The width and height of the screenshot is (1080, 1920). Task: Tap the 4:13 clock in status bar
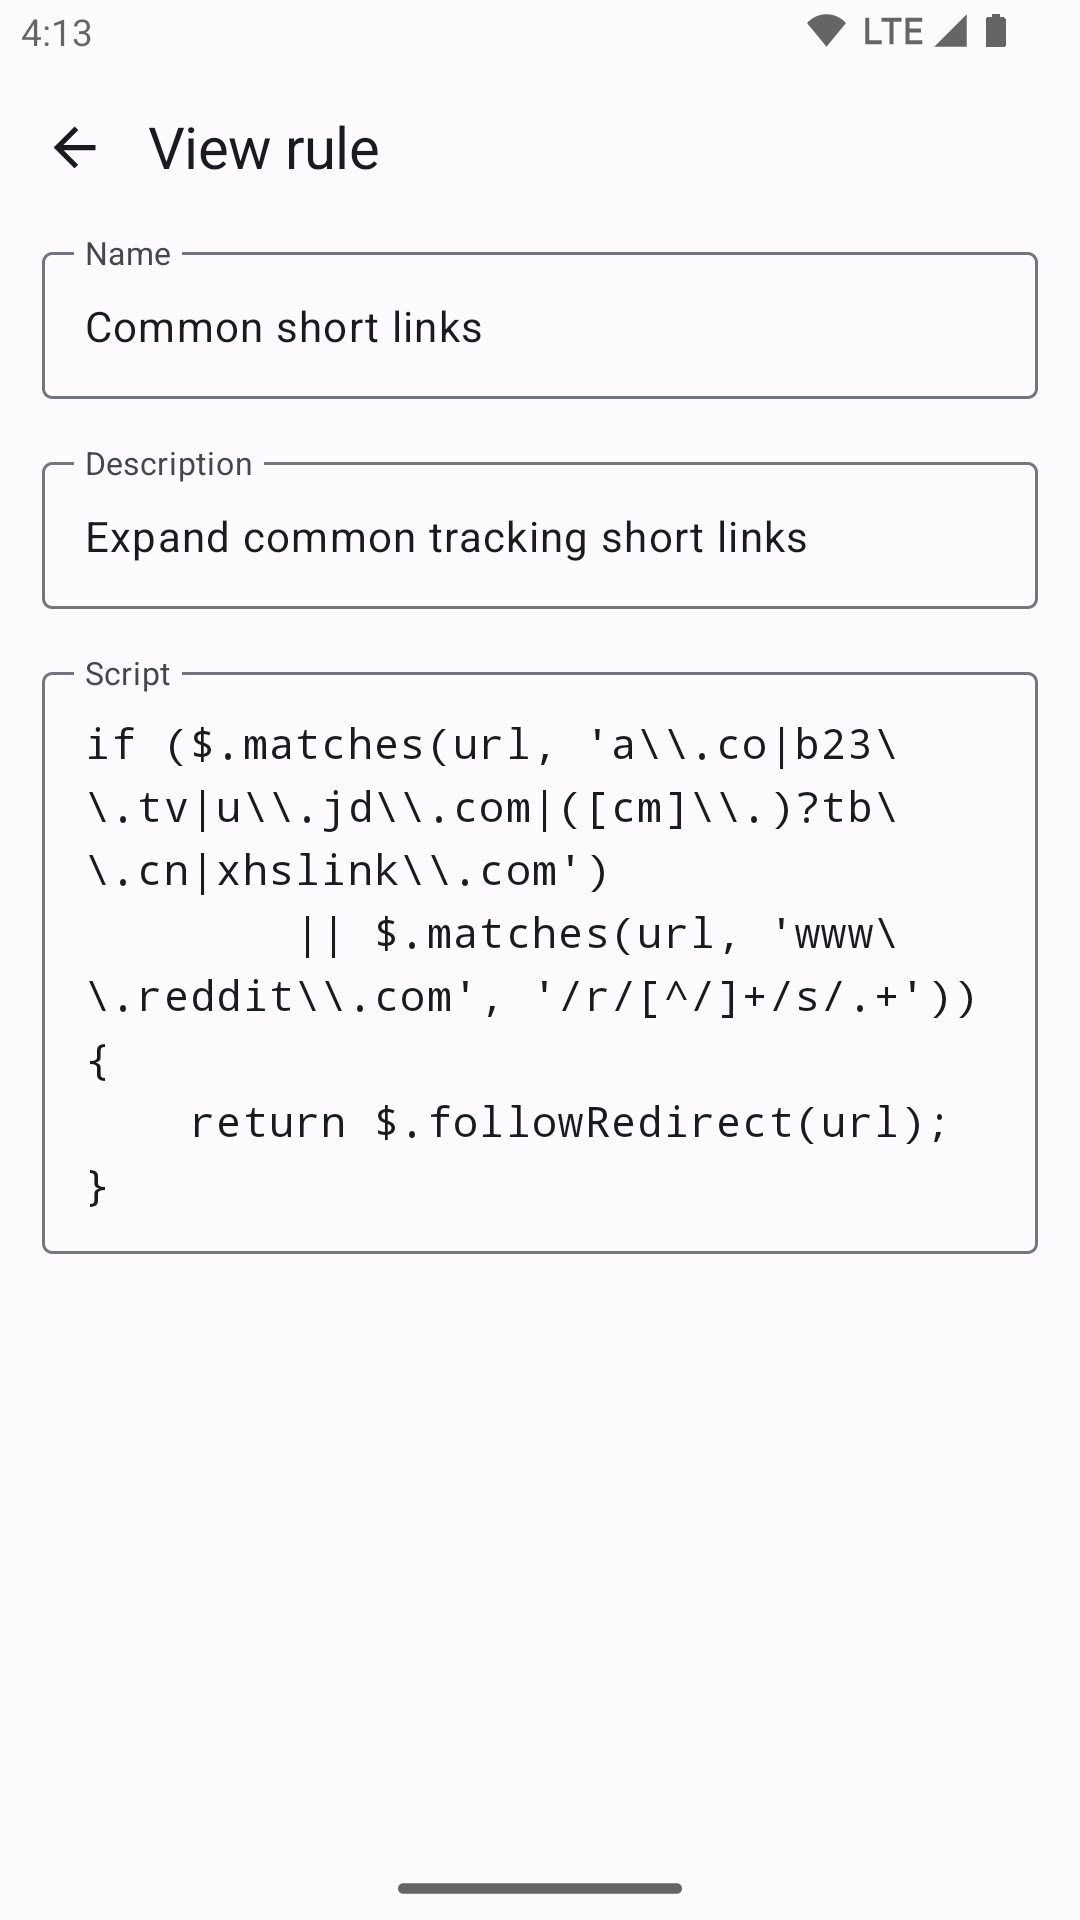pyautogui.click(x=56, y=34)
